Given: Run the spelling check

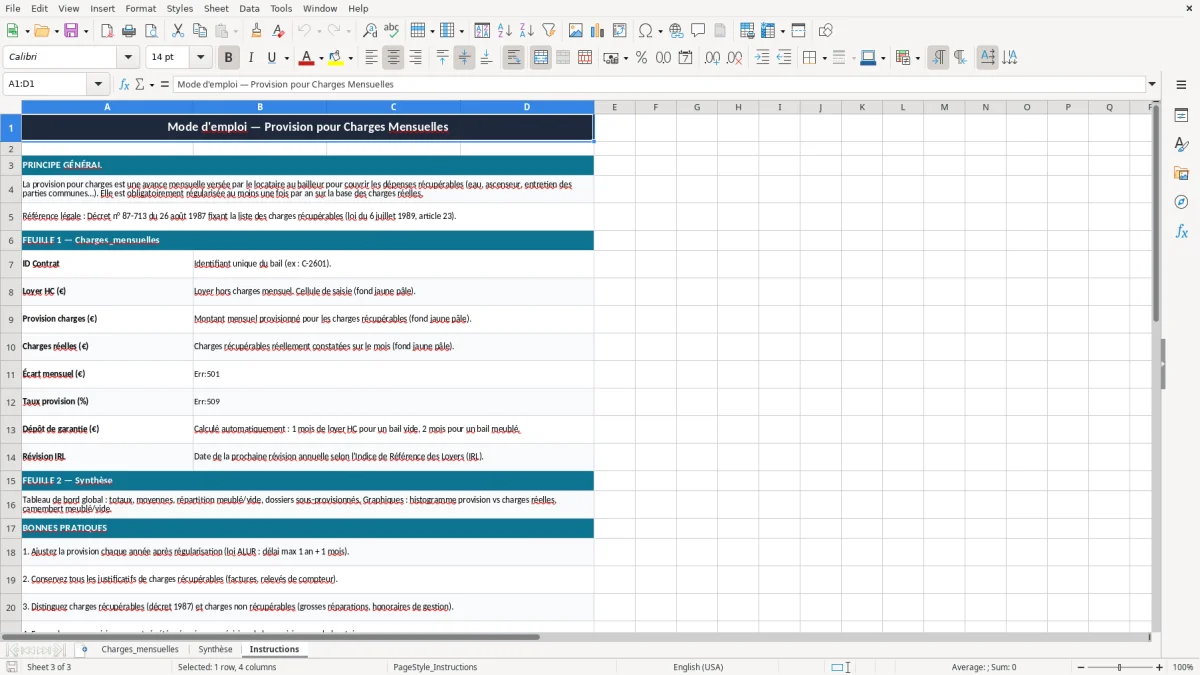Looking at the screenshot, I should coord(392,31).
